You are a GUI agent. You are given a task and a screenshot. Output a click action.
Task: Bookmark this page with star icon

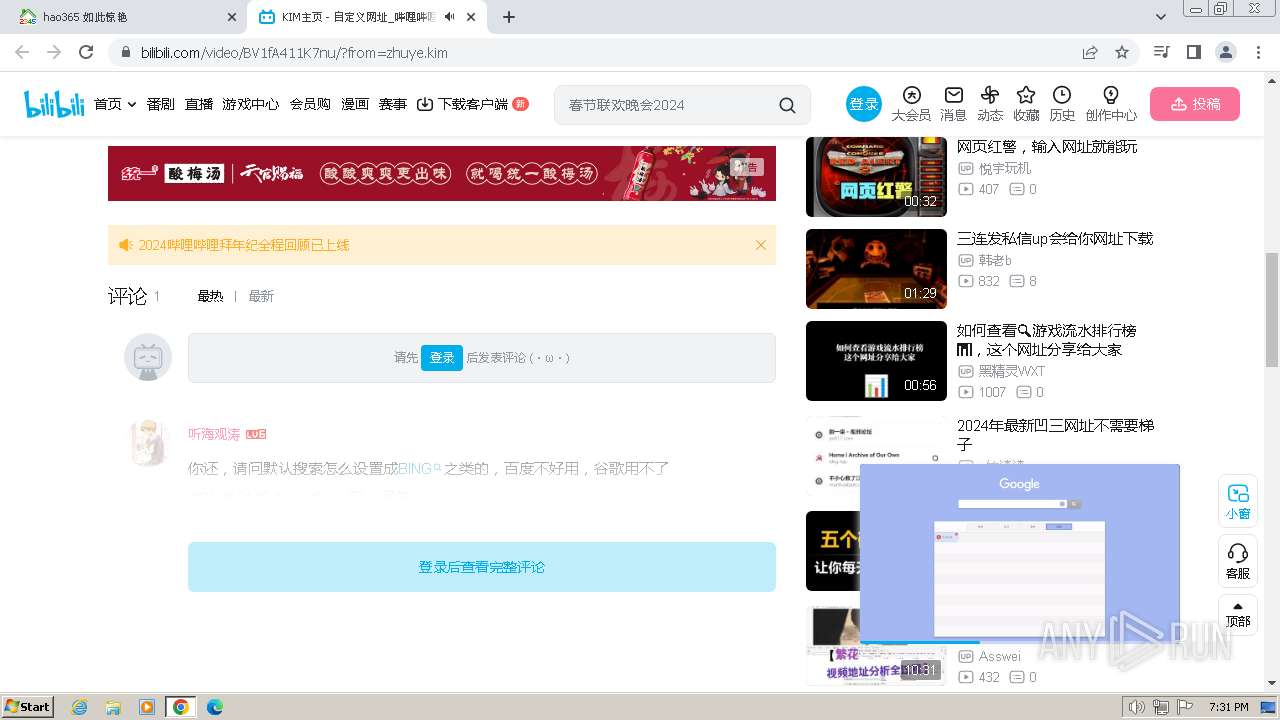click(x=1122, y=52)
